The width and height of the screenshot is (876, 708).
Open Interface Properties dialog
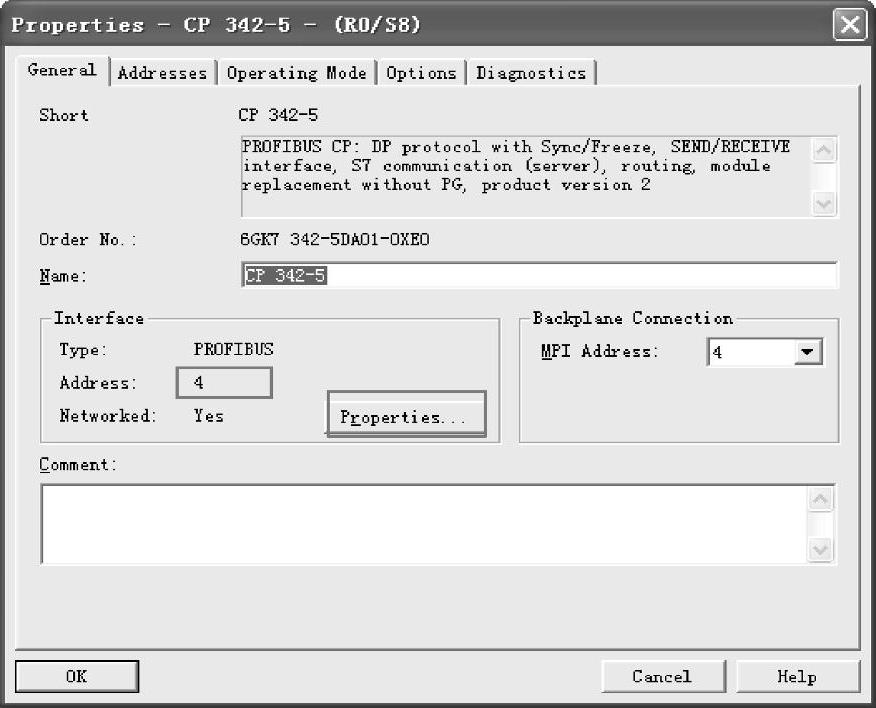(x=406, y=415)
